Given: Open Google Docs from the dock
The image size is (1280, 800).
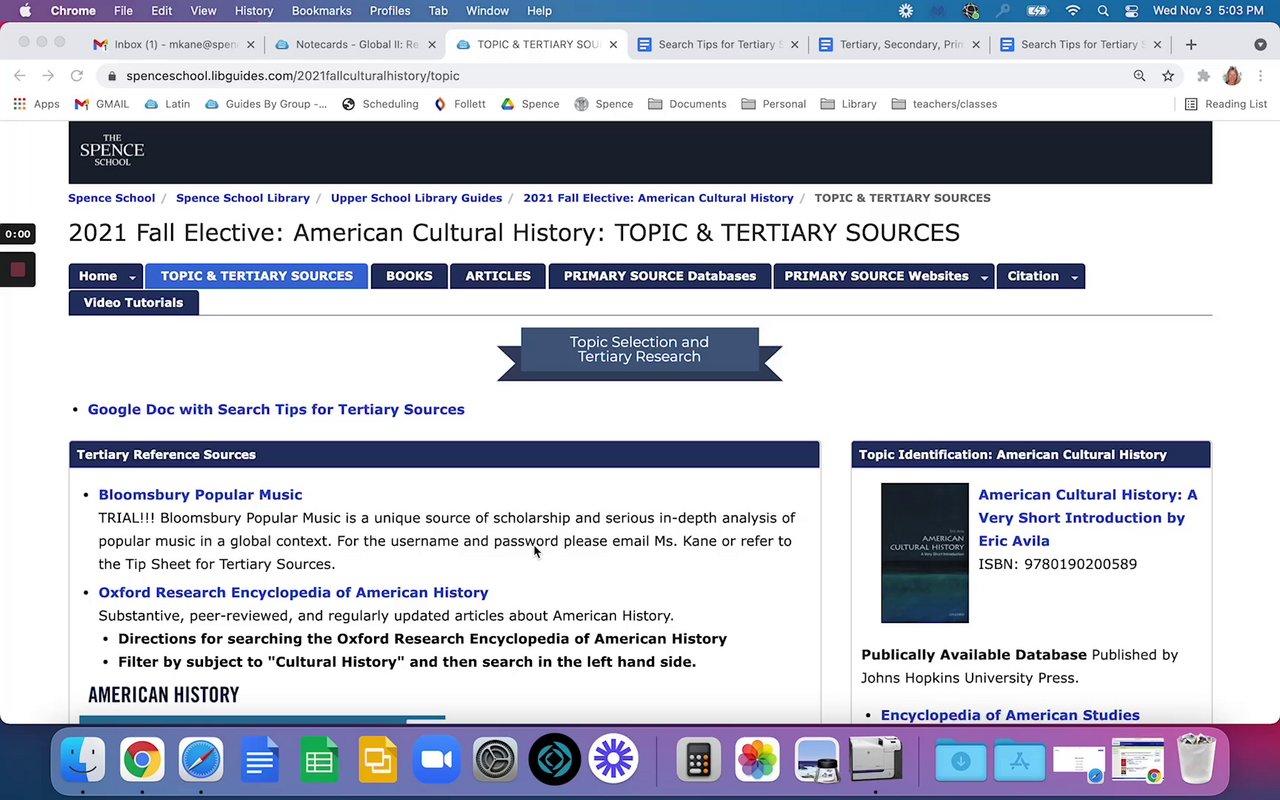Looking at the screenshot, I should [x=260, y=760].
